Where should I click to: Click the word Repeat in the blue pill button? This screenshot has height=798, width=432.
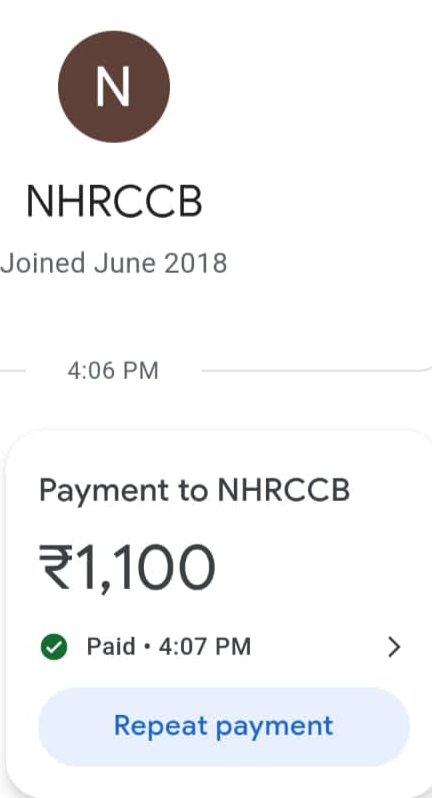(161, 727)
